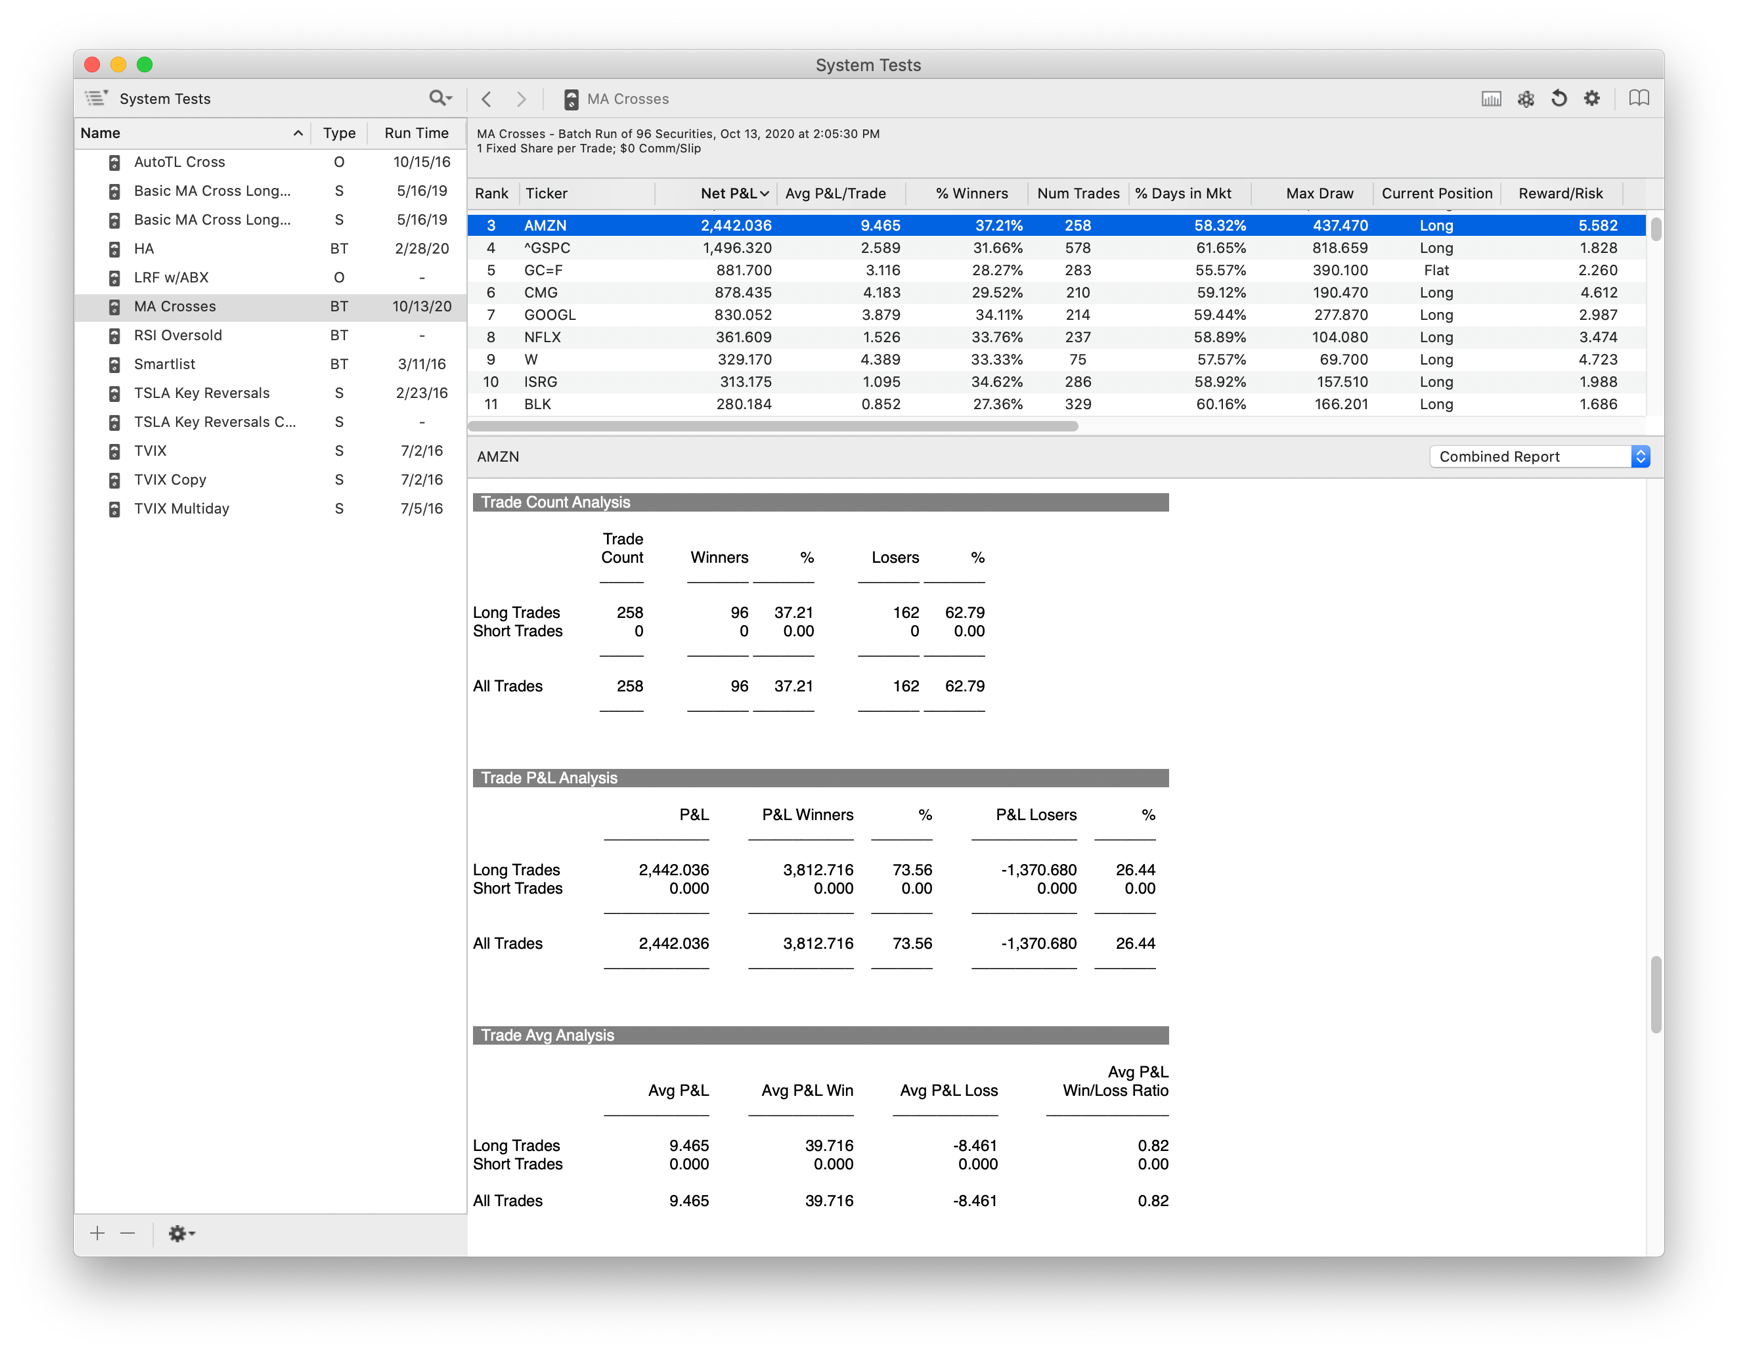Click the atom-shaped script icon in toolbar

coord(1525,98)
